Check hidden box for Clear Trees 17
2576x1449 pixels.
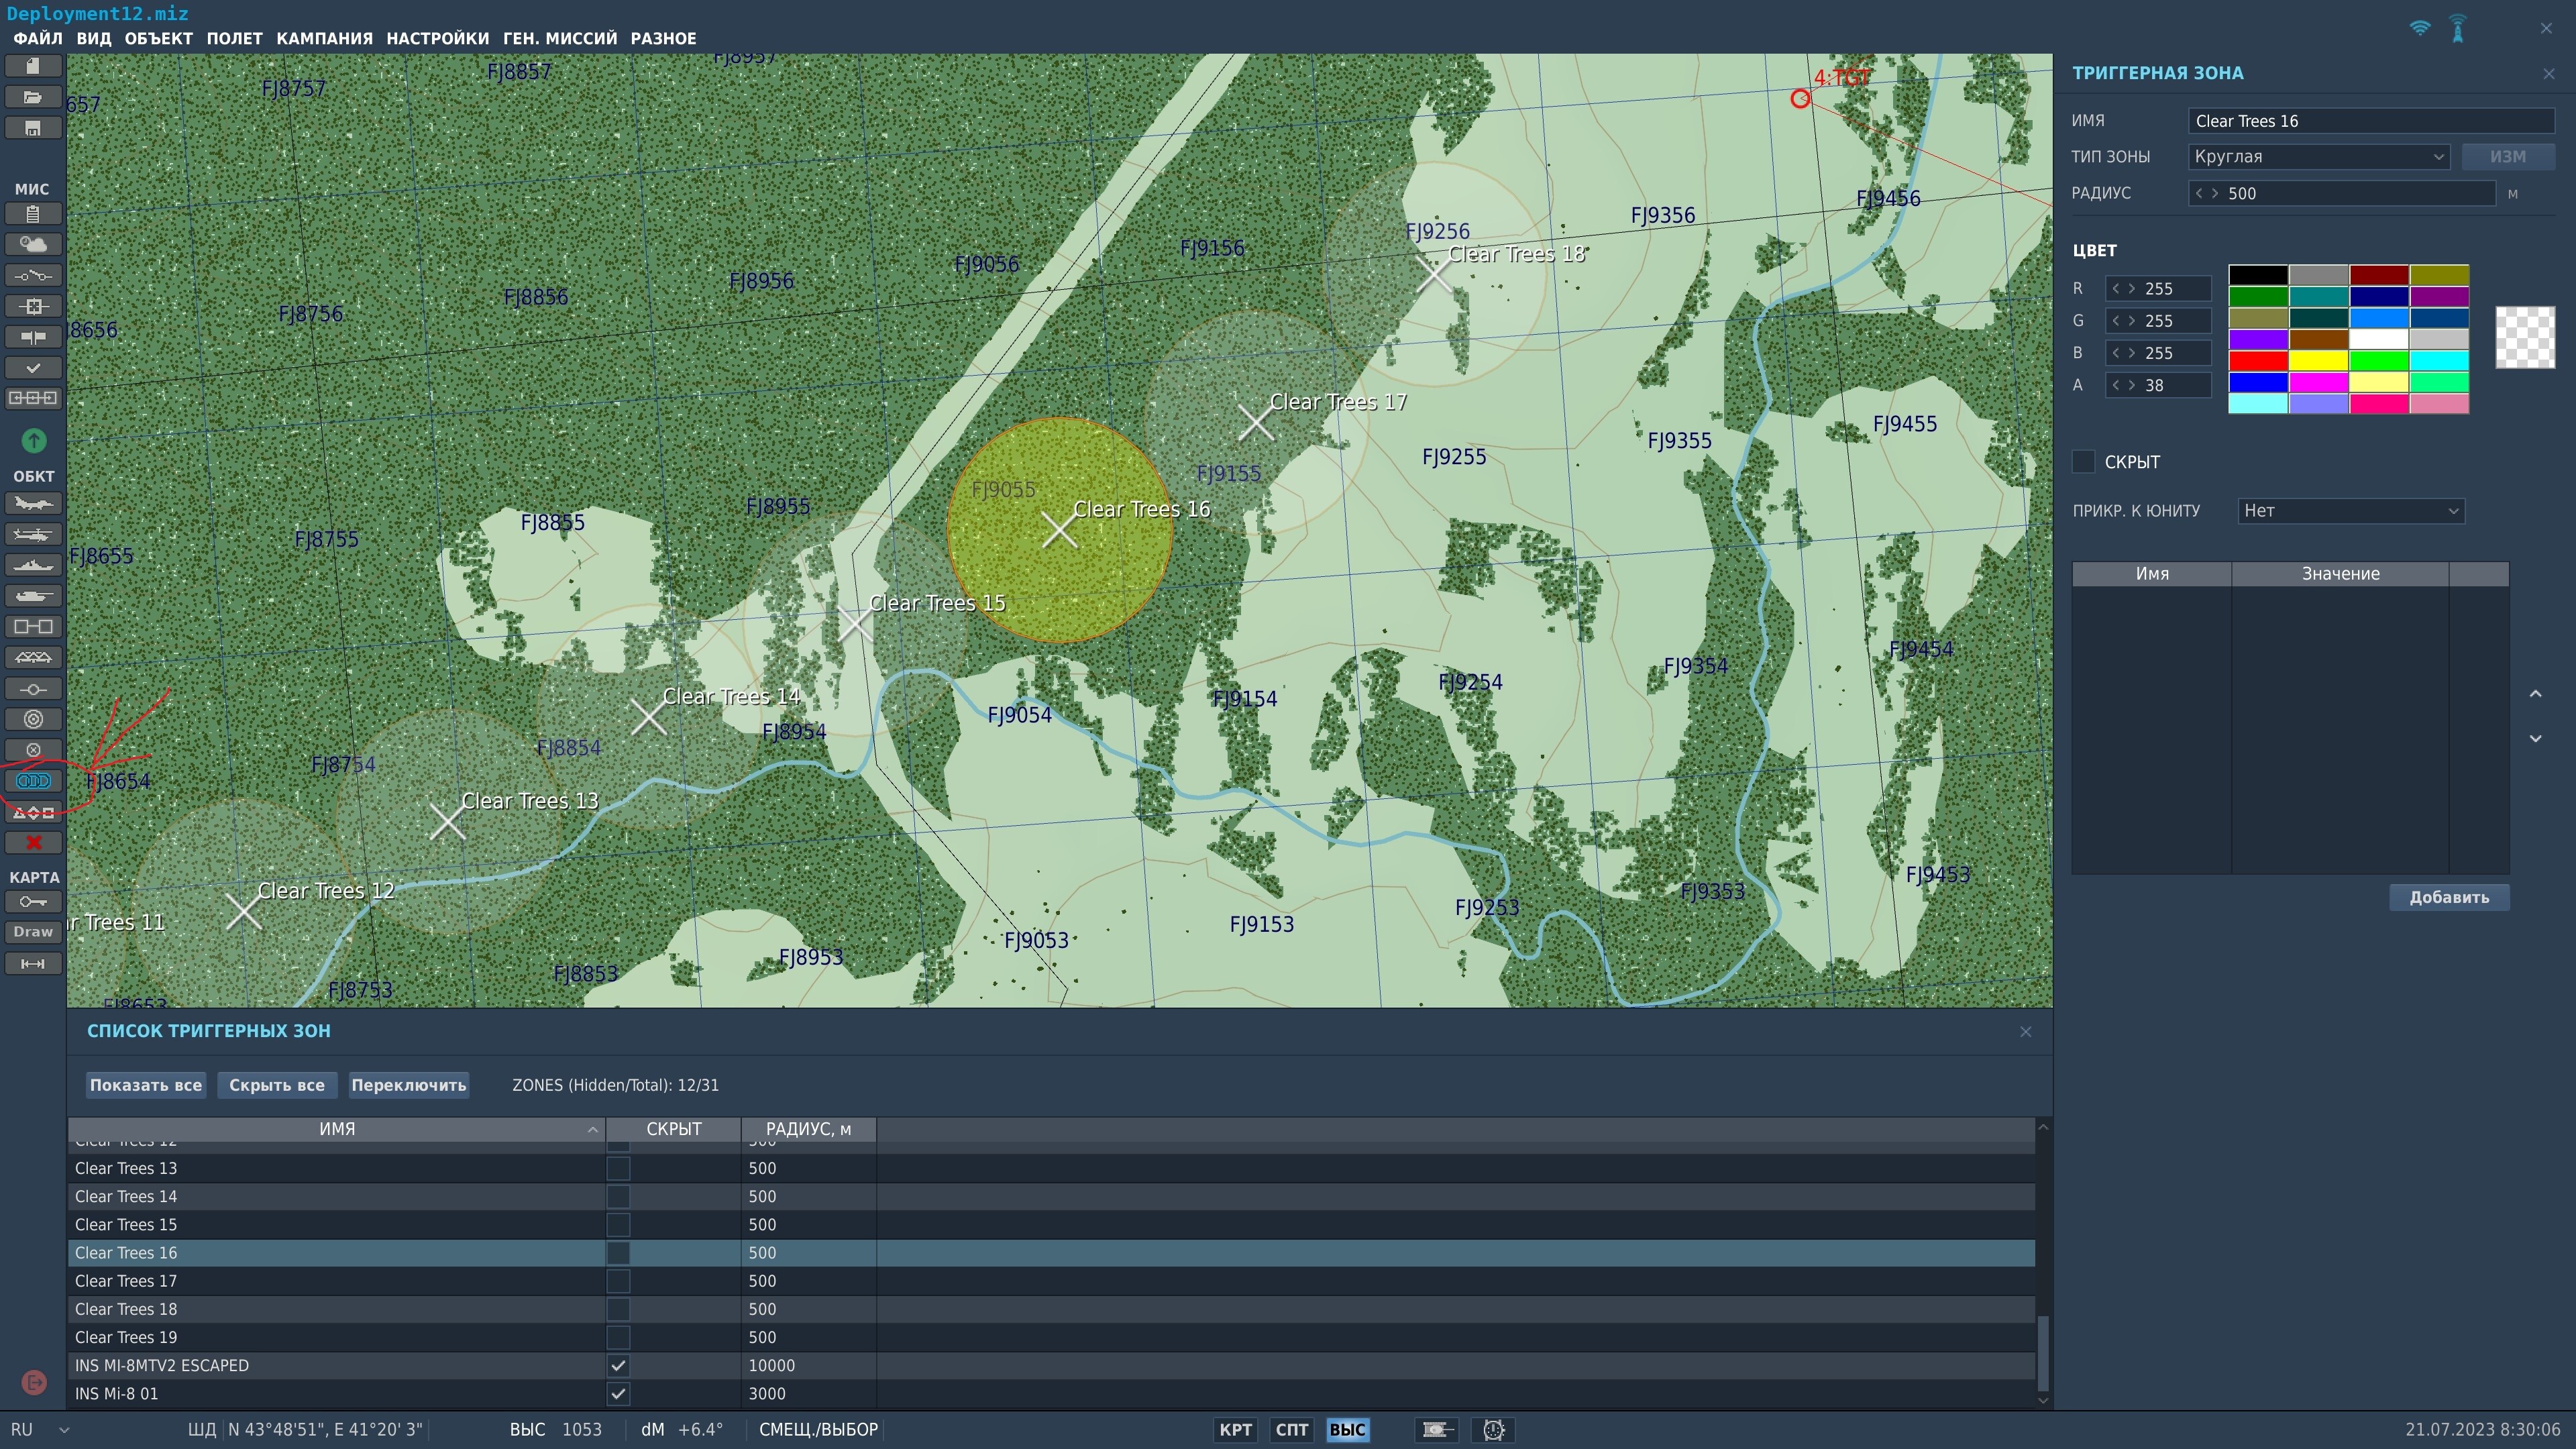tap(618, 1281)
